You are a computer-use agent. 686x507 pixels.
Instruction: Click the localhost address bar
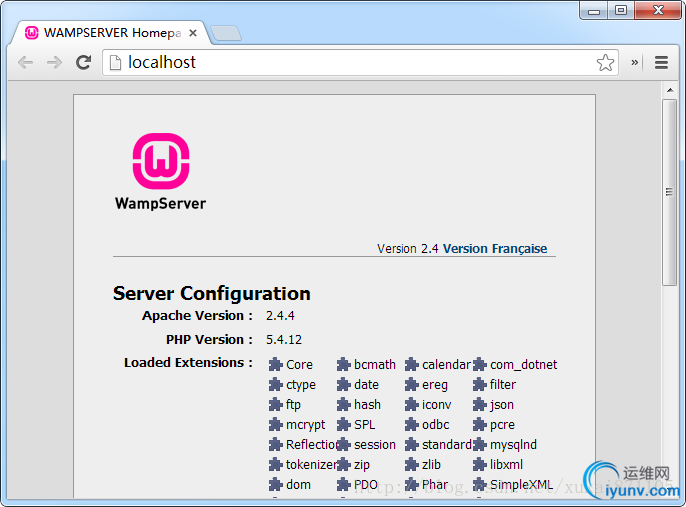(x=360, y=63)
